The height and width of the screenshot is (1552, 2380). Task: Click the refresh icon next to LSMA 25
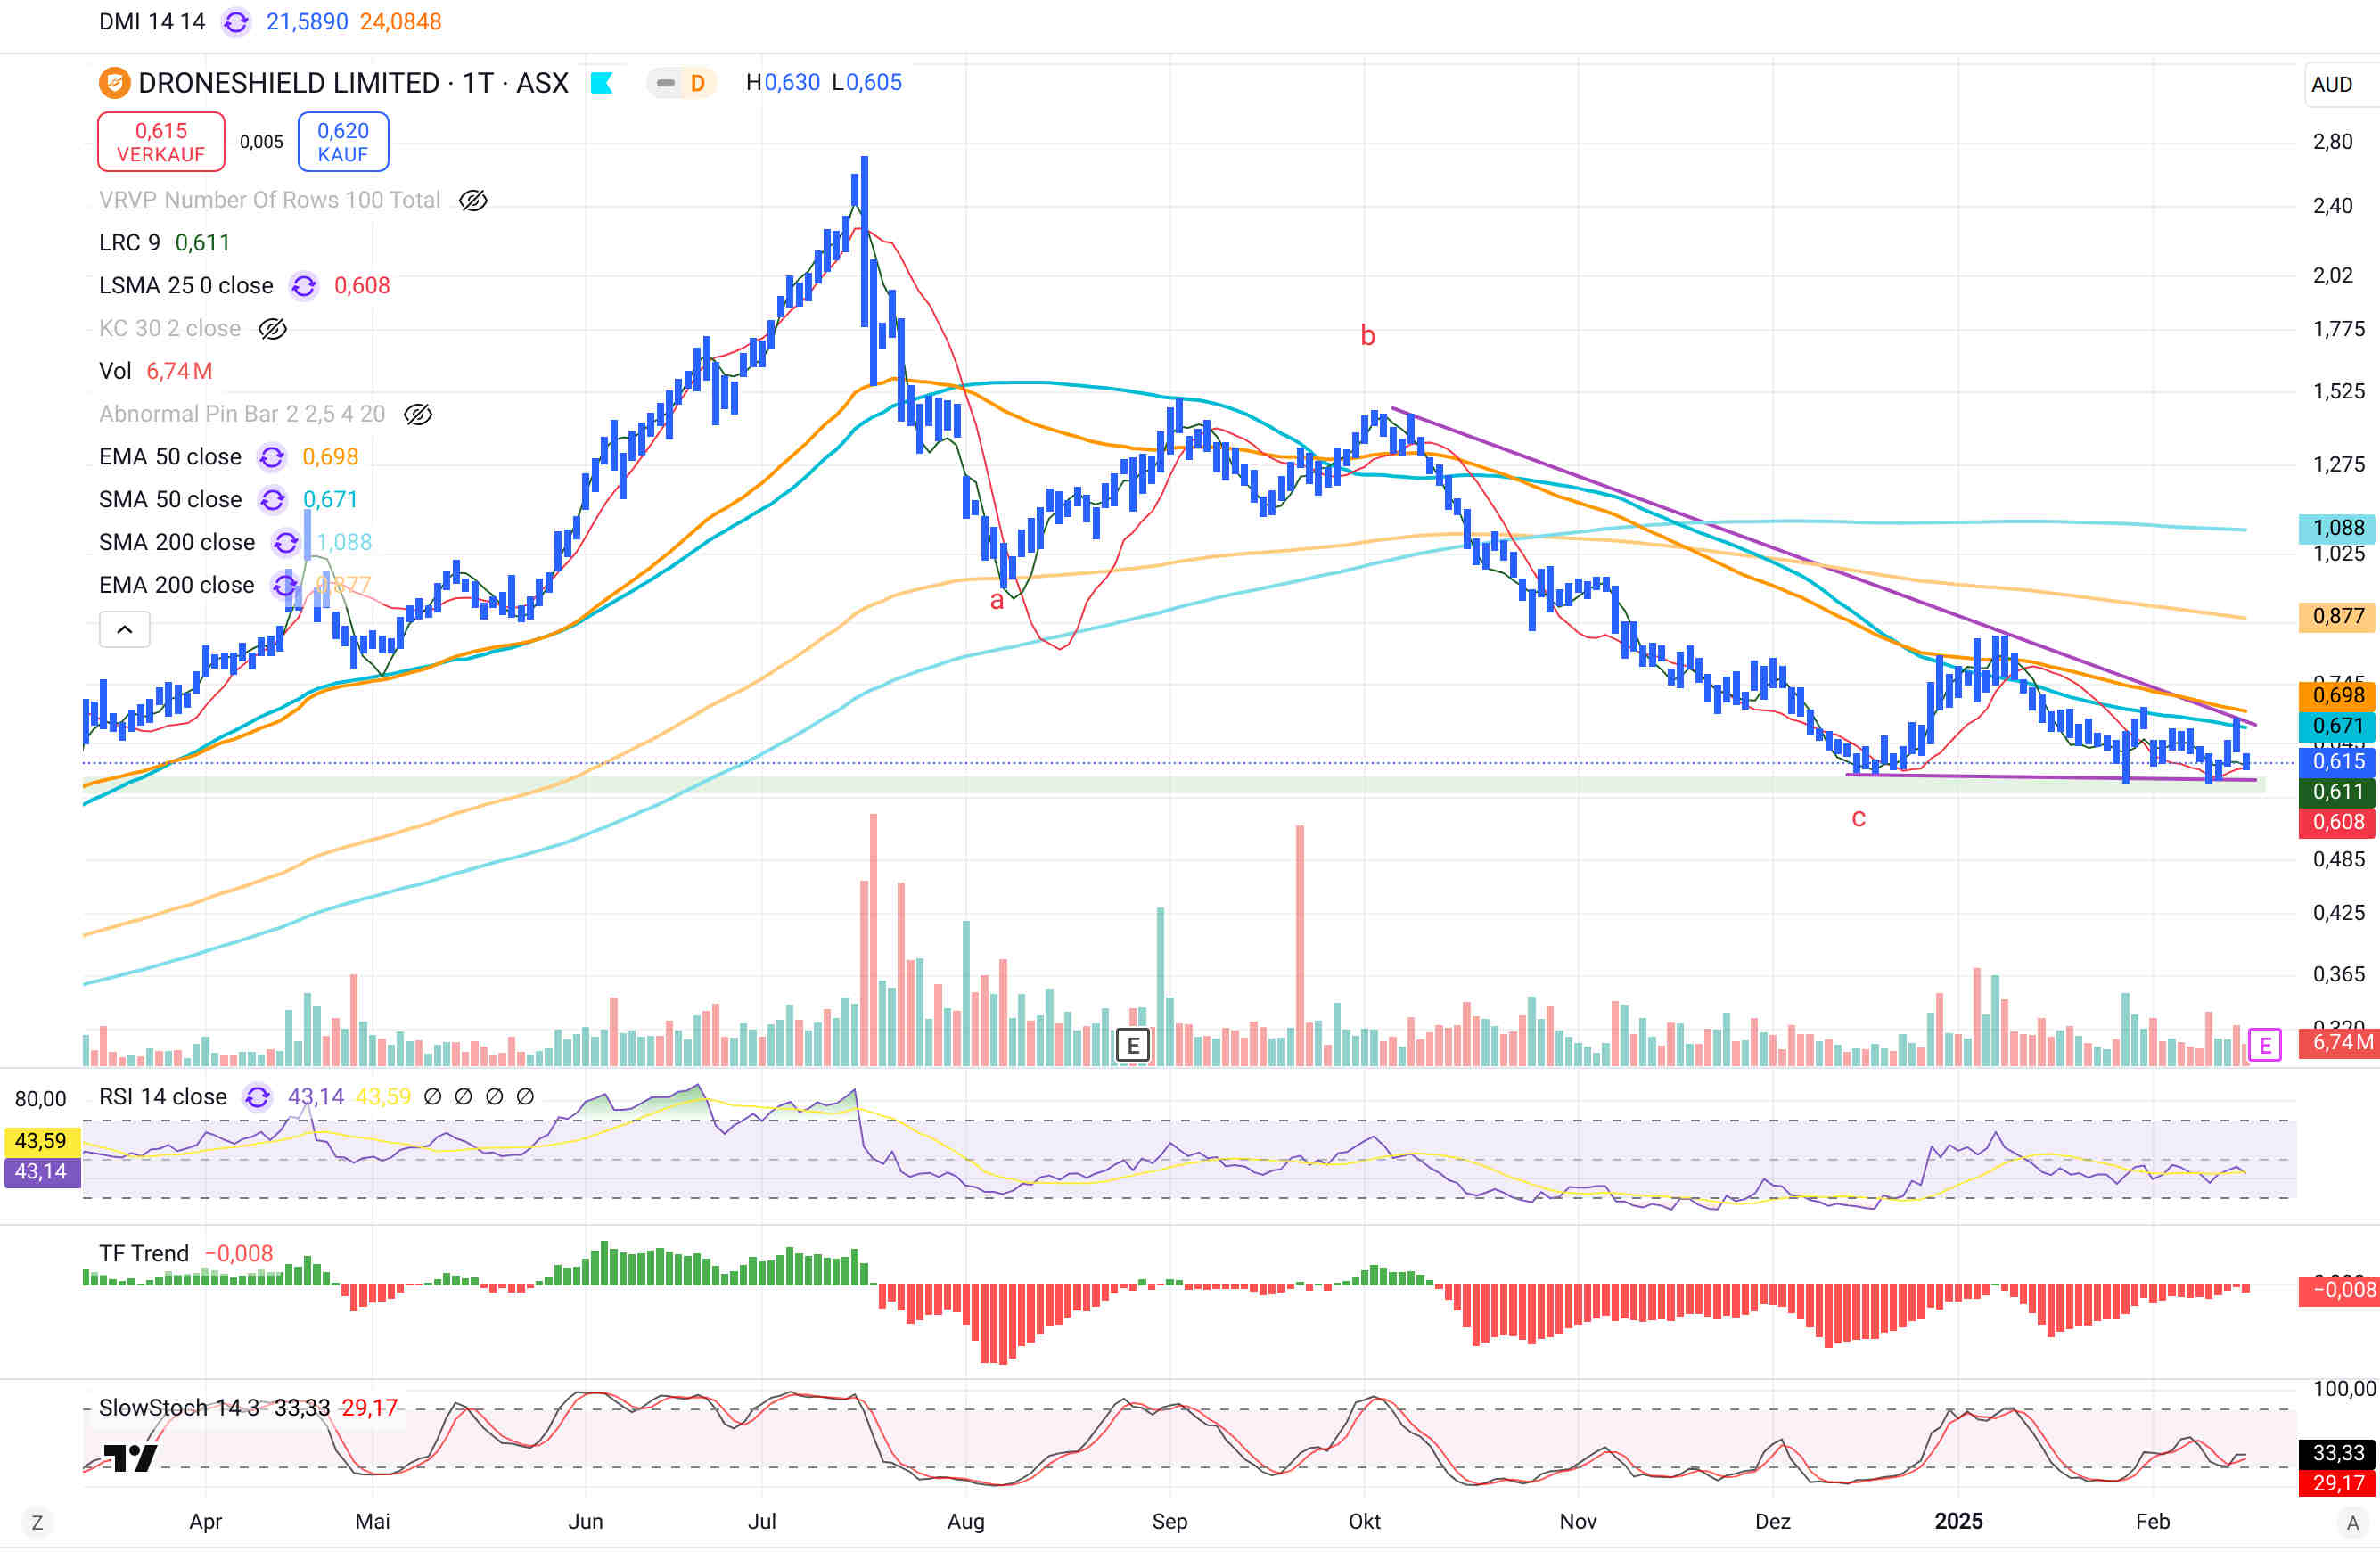[304, 286]
